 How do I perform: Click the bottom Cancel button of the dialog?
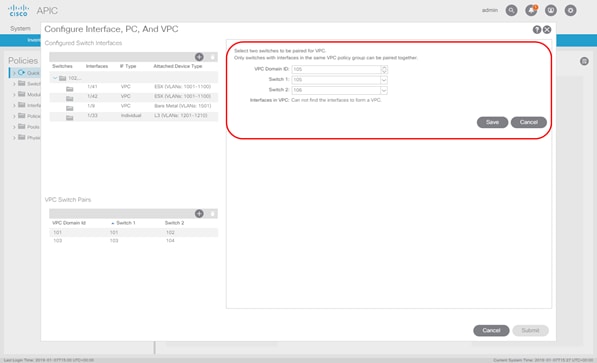pos(491,331)
